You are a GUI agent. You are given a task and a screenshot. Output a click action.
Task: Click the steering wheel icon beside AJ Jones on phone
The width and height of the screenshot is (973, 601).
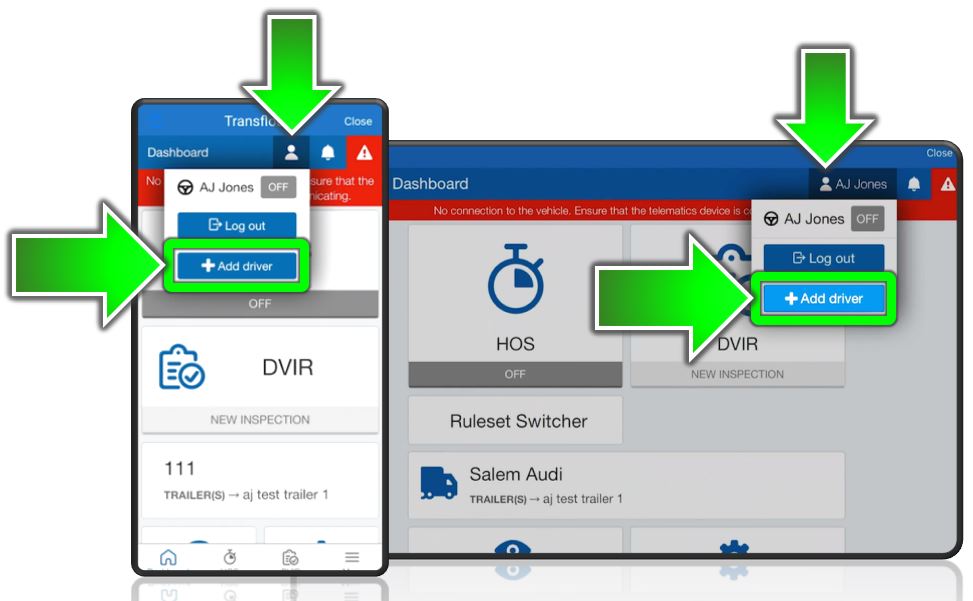point(185,187)
